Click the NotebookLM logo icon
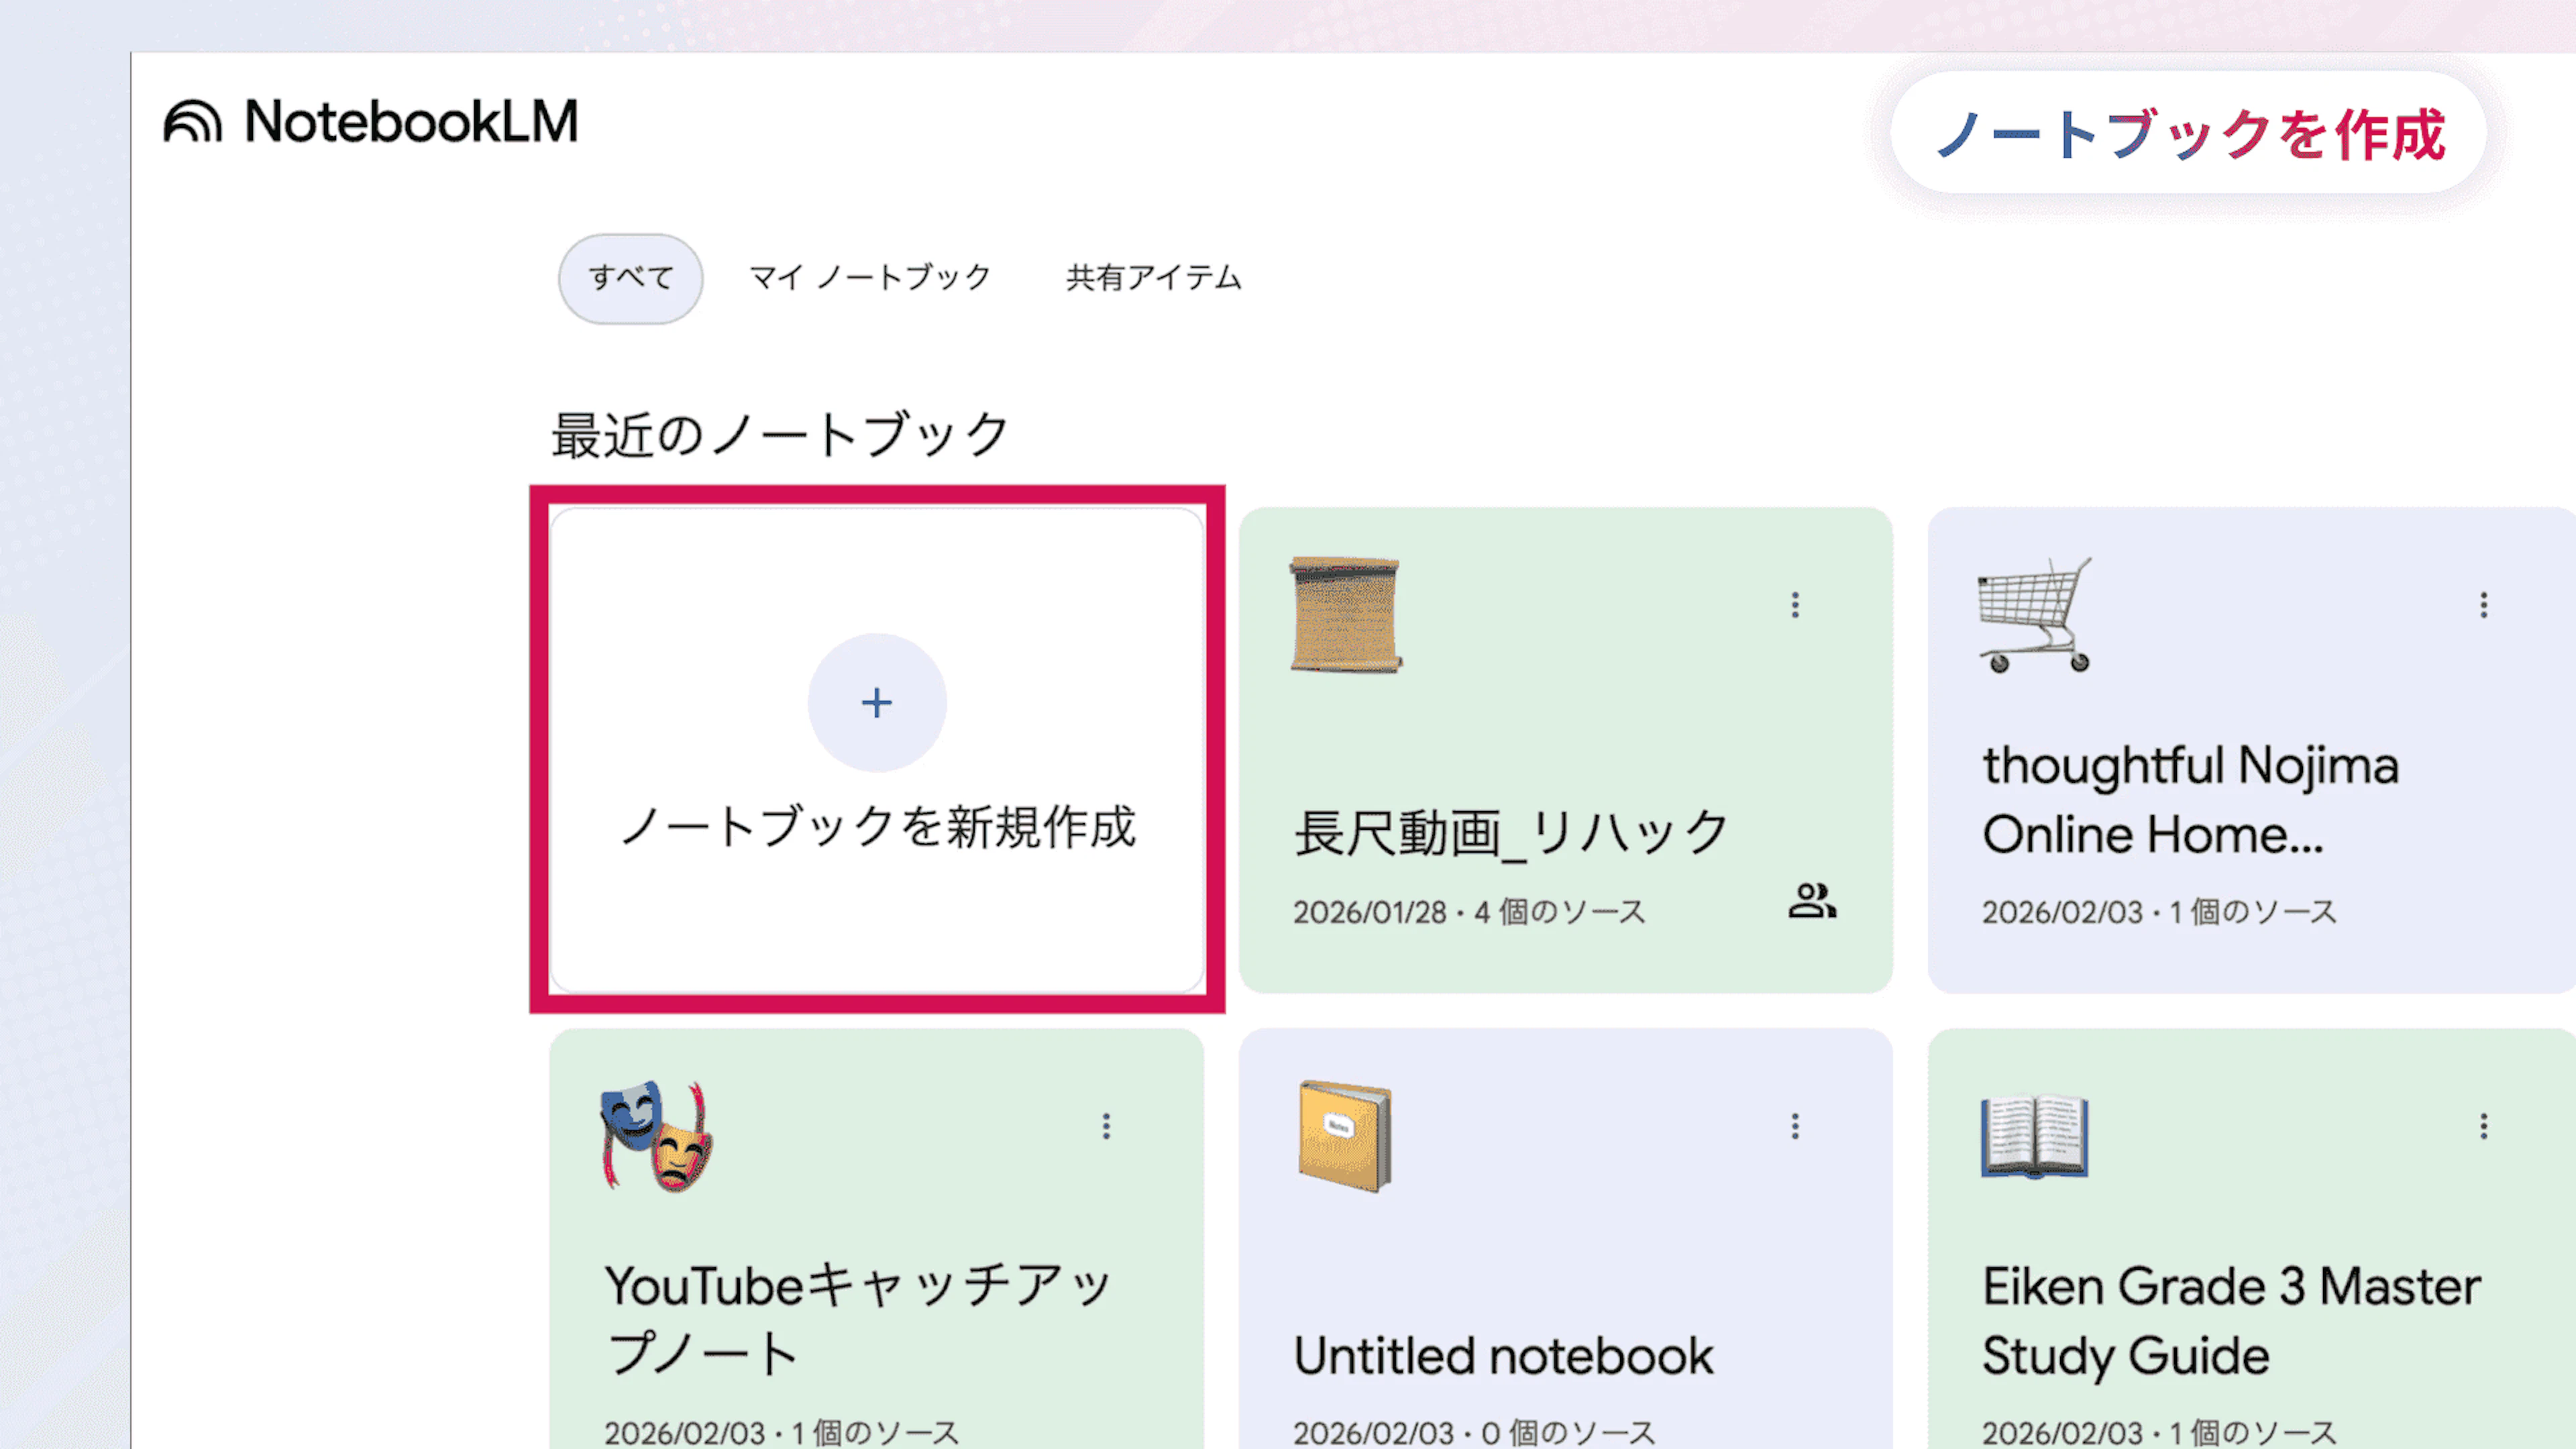Image resolution: width=2576 pixels, height=1449 pixels. 192,122
